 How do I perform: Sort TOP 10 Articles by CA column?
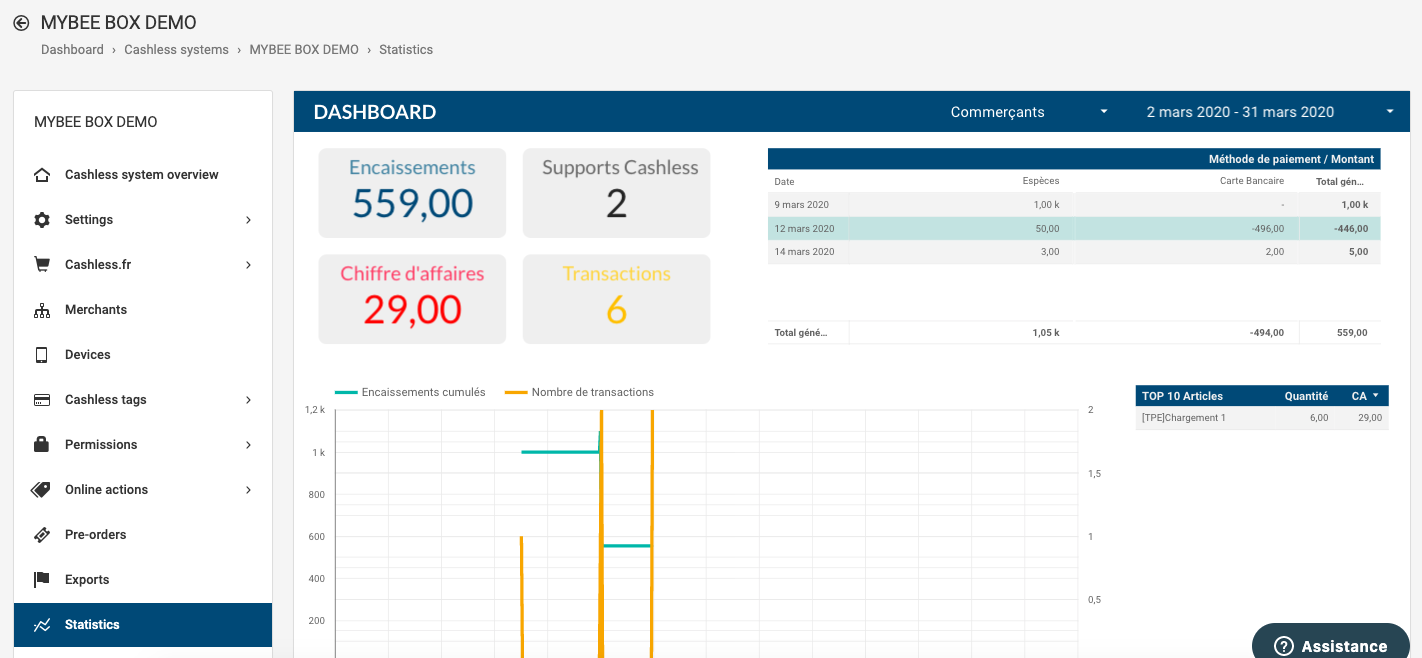coord(1365,396)
